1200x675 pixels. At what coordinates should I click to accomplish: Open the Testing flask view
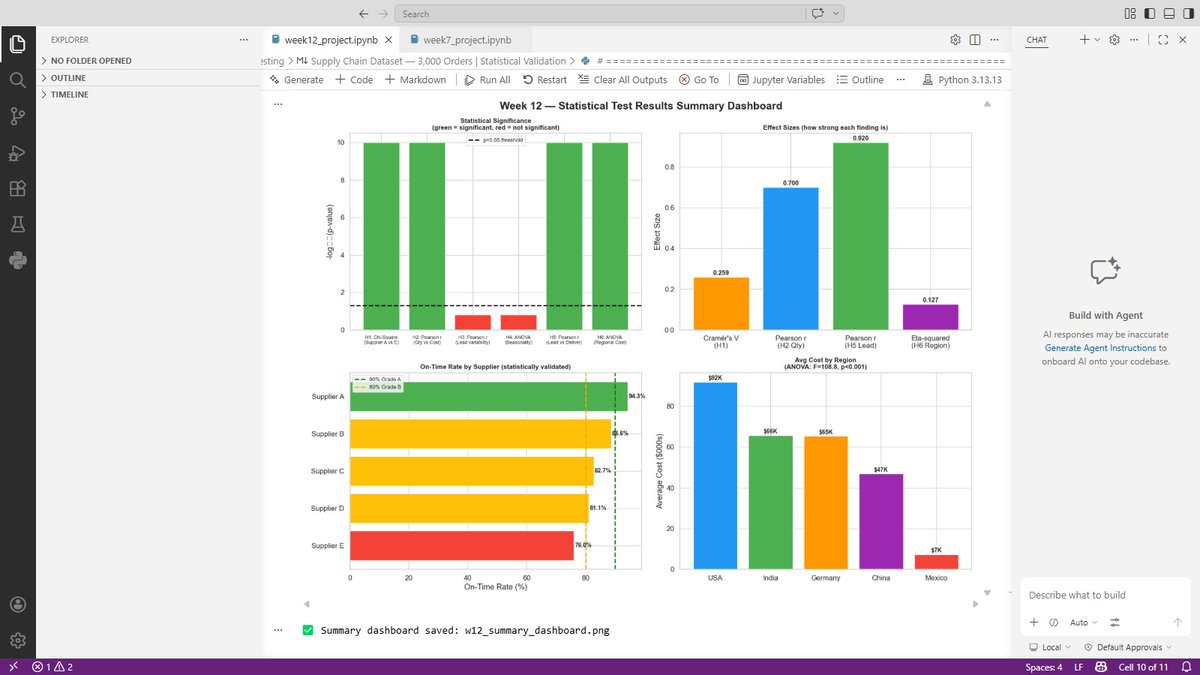pyautogui.click(x=17, y=224)
